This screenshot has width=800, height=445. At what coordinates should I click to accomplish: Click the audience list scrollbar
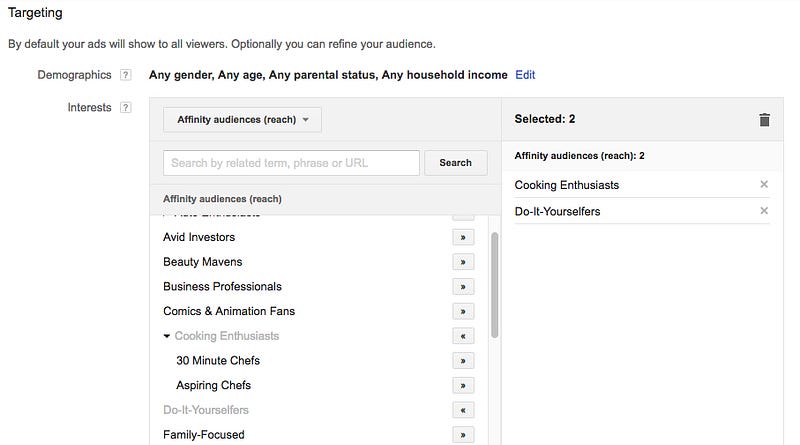tap(494, 285)
